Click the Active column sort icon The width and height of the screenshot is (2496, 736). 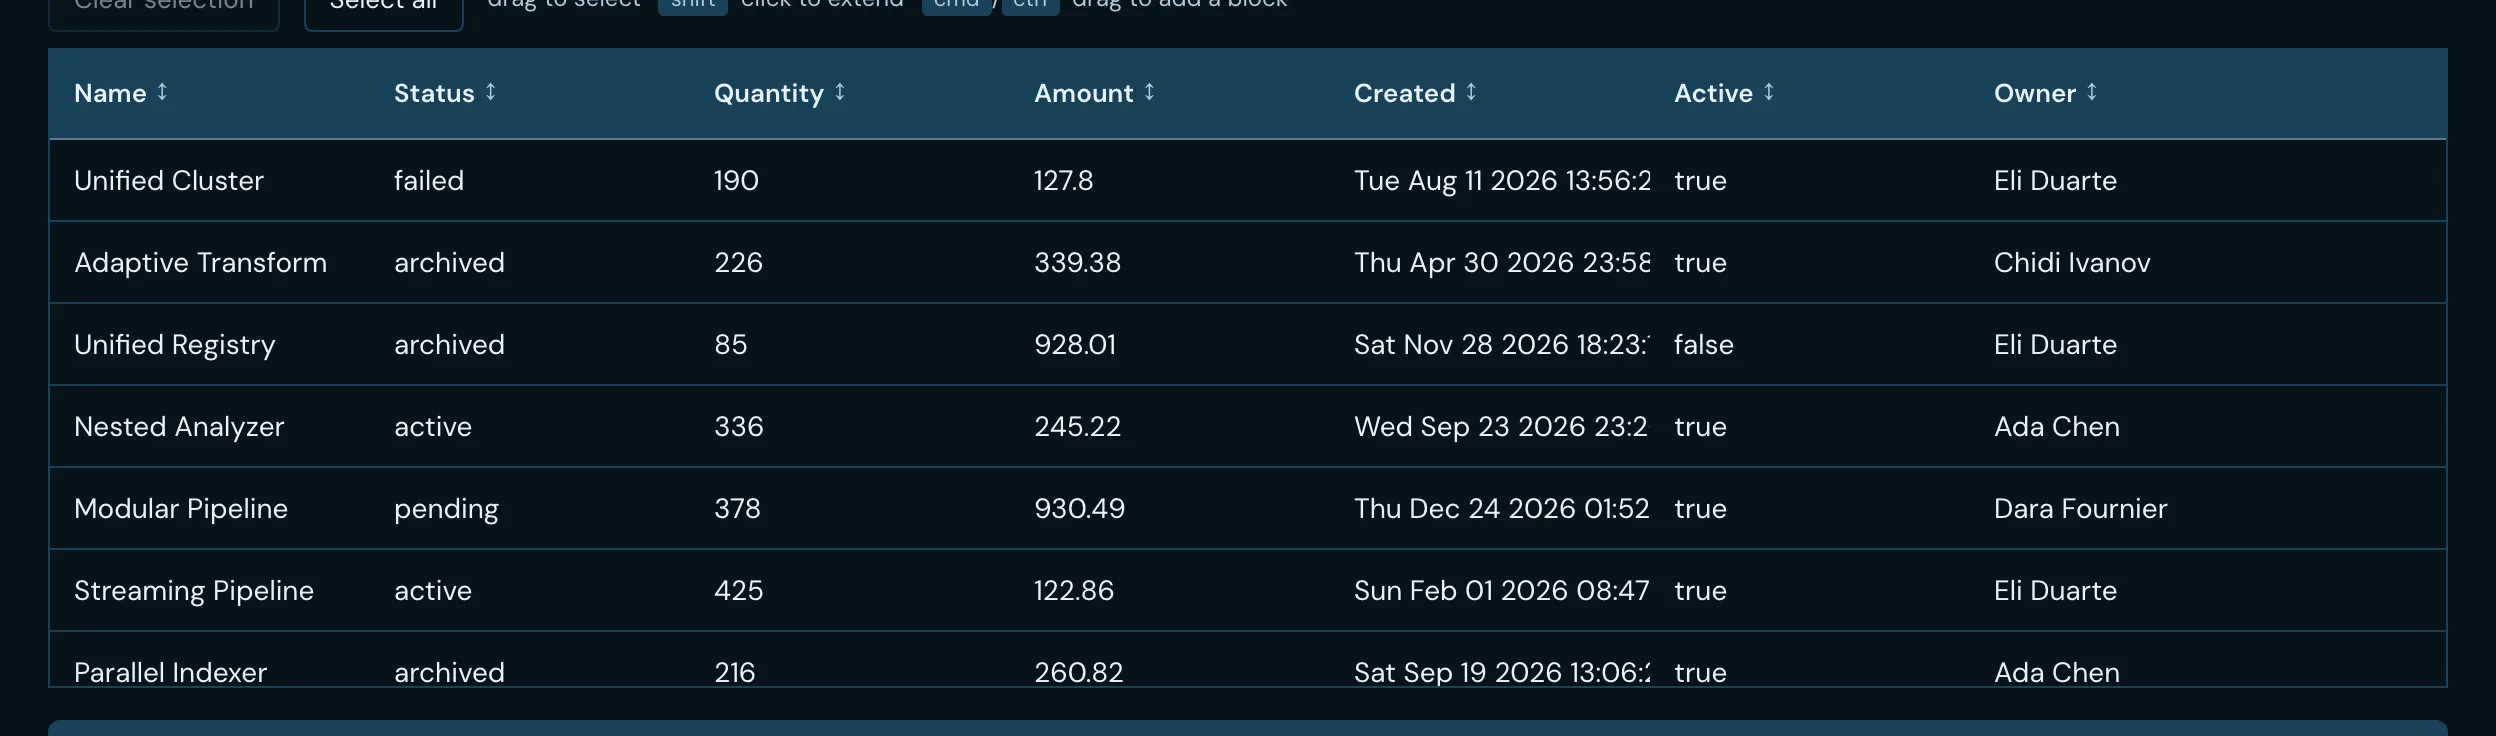(x=1769, y=92)
